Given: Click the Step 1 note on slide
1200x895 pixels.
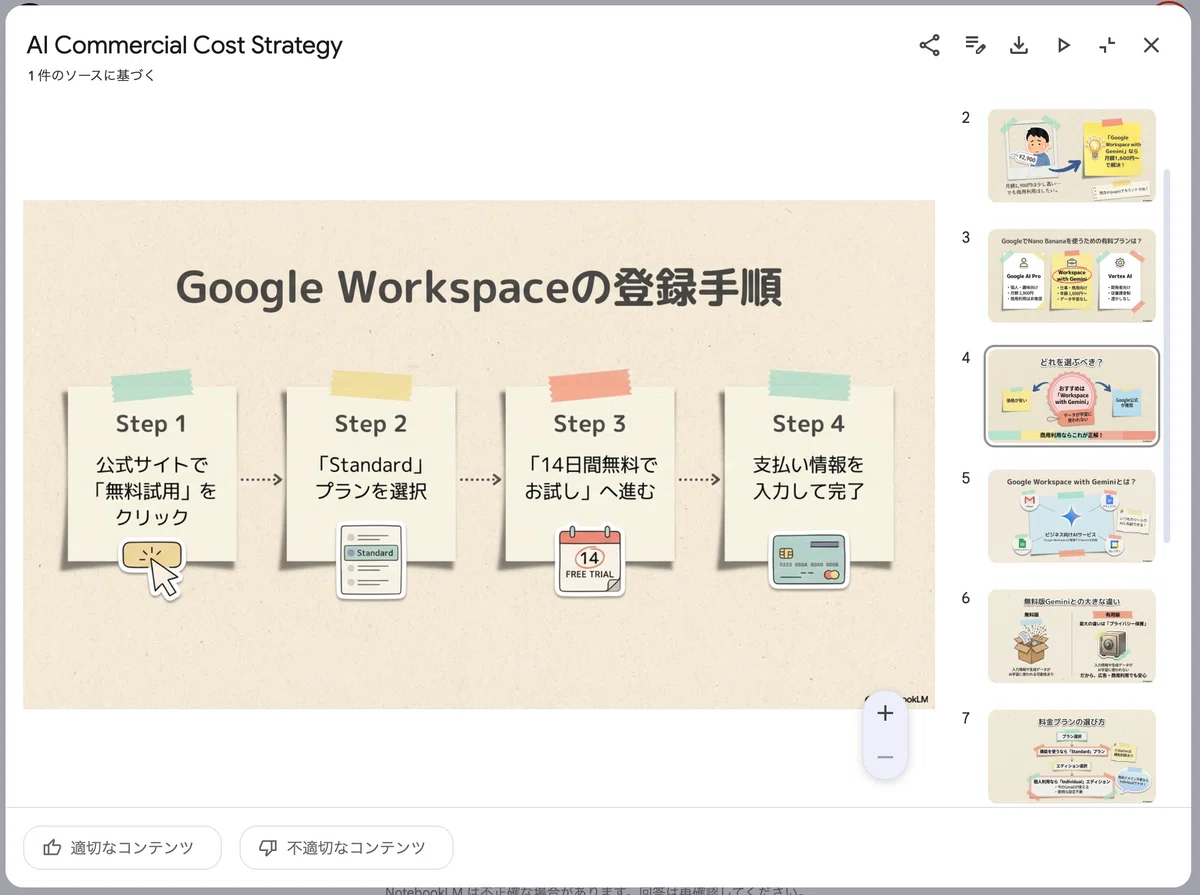Looking at the screenshot, I should click(151, 475).
